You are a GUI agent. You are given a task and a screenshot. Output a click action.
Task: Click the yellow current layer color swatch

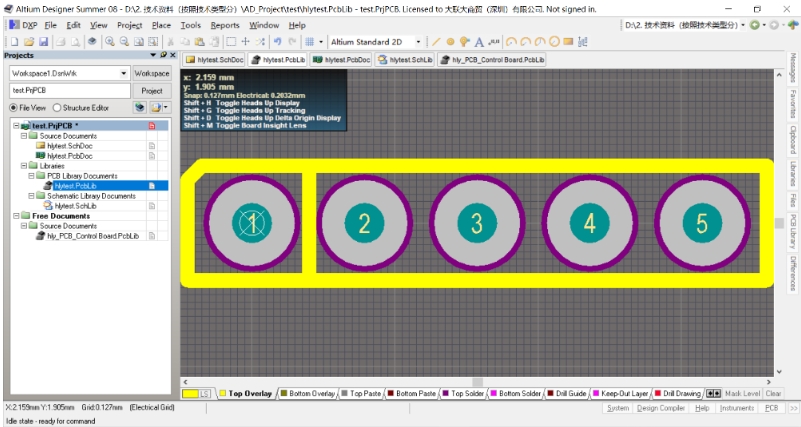click(190, 394)
